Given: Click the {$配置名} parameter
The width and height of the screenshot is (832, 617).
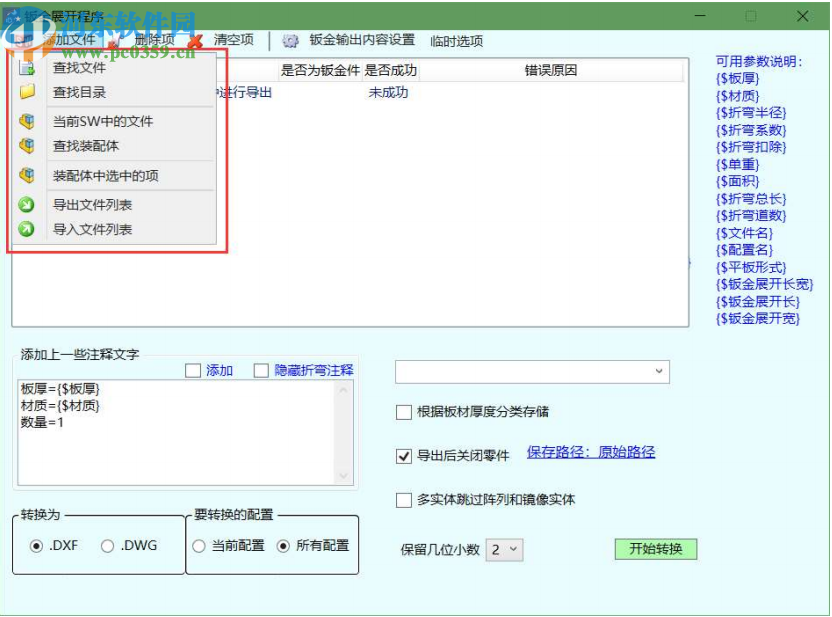Looking at the screenshot, I should (x=744, y=250).
